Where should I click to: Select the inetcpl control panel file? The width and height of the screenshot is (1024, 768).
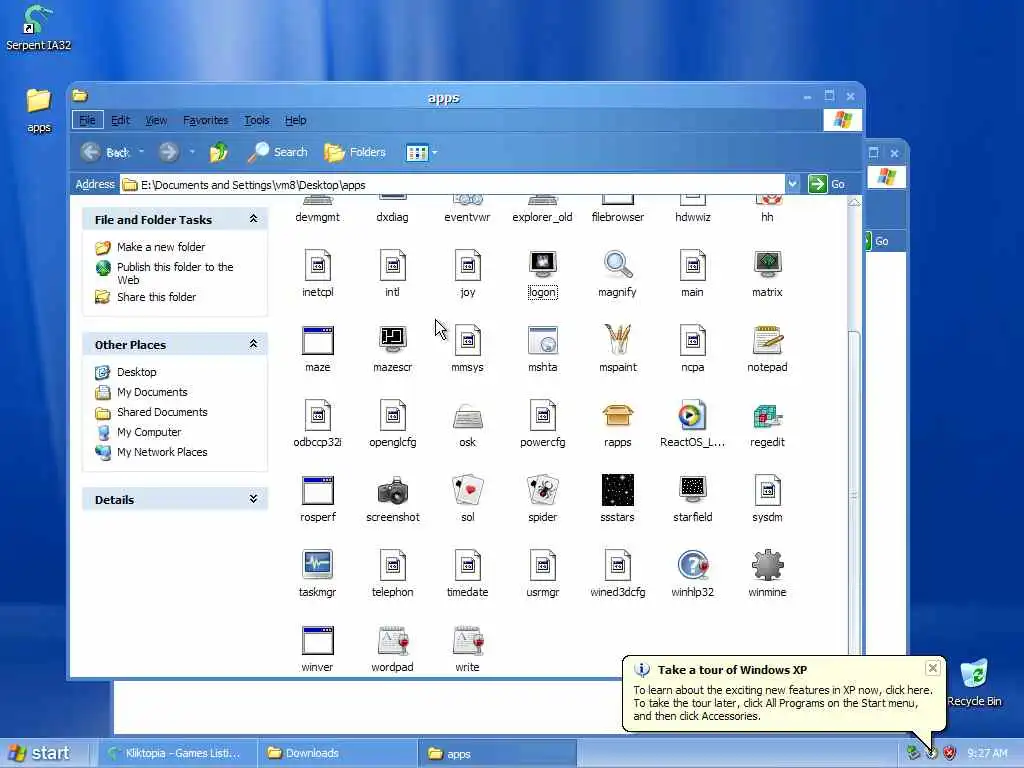click(x=317, y=264)
